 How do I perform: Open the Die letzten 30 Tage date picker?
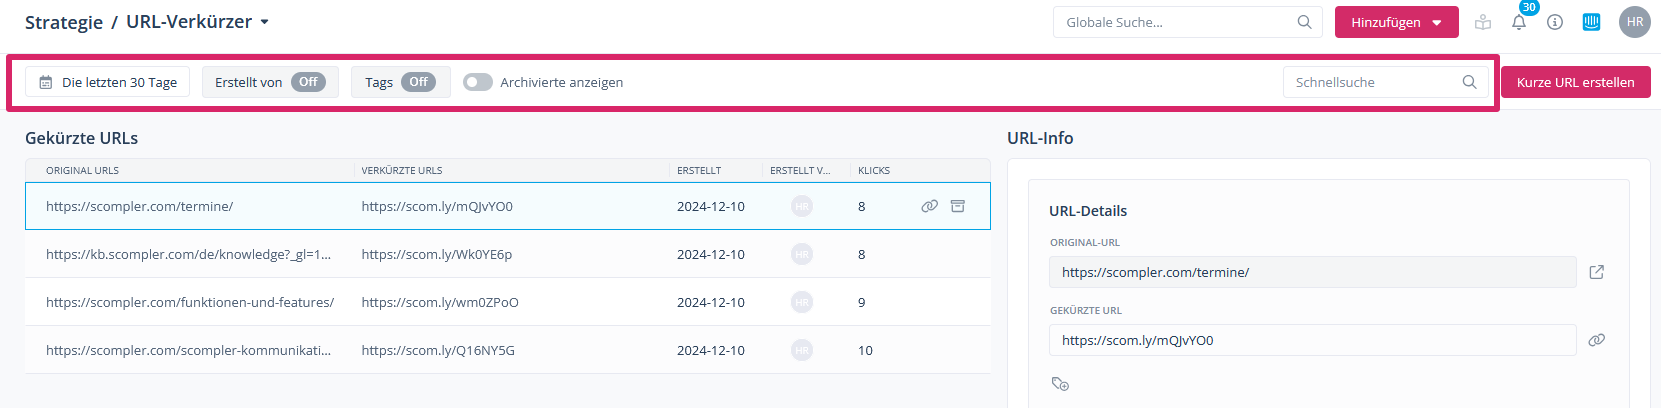click(x=108, y=82)
